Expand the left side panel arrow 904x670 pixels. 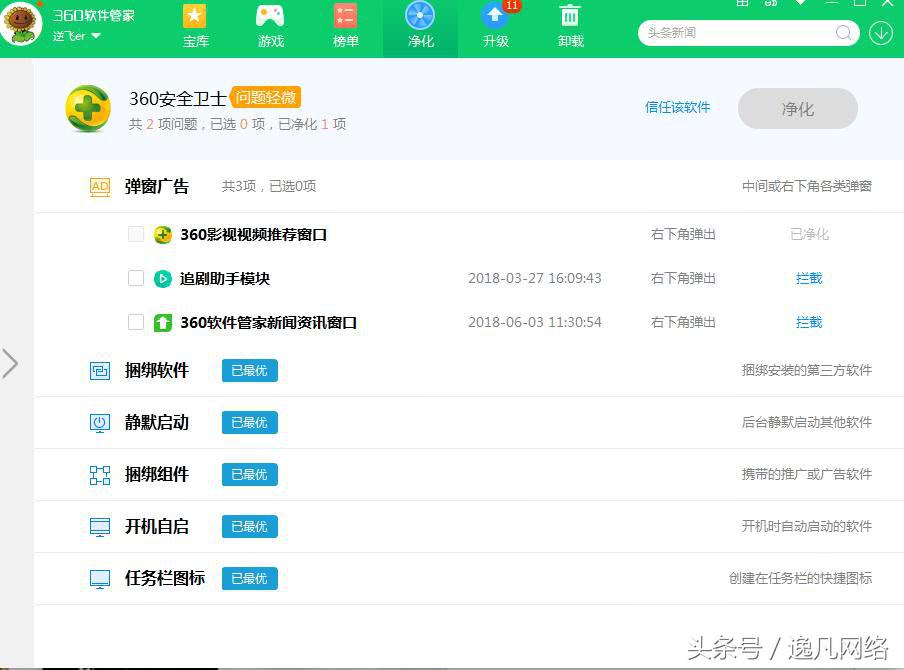[10, 364]
